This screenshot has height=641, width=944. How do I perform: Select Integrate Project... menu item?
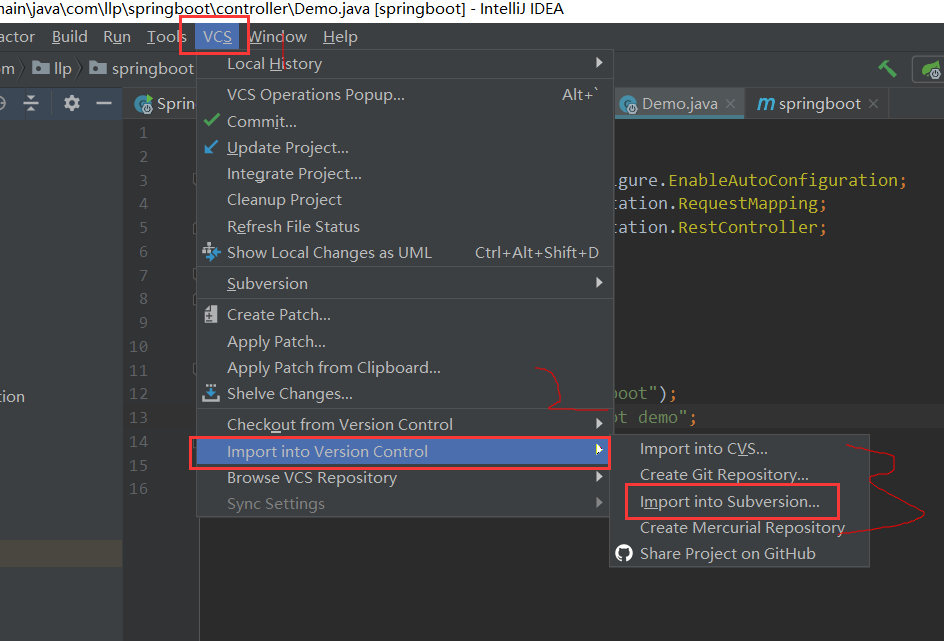click(405, 174)
